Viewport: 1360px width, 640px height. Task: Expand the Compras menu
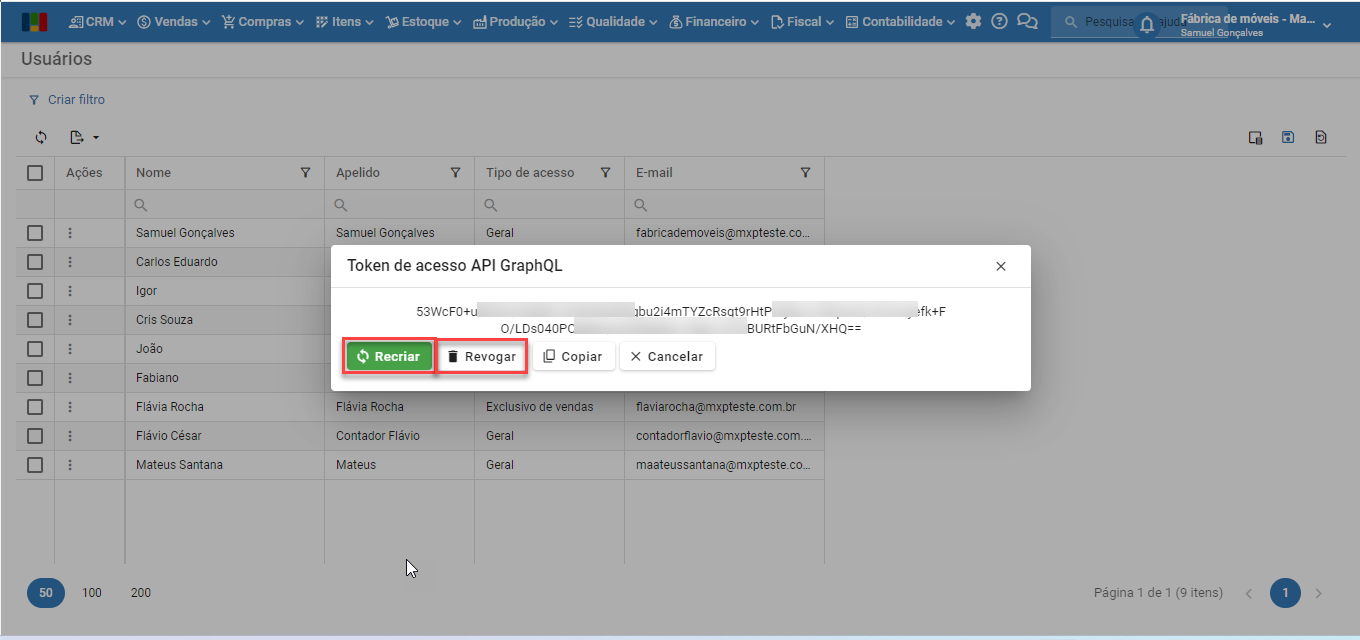[x=263, y=21]
